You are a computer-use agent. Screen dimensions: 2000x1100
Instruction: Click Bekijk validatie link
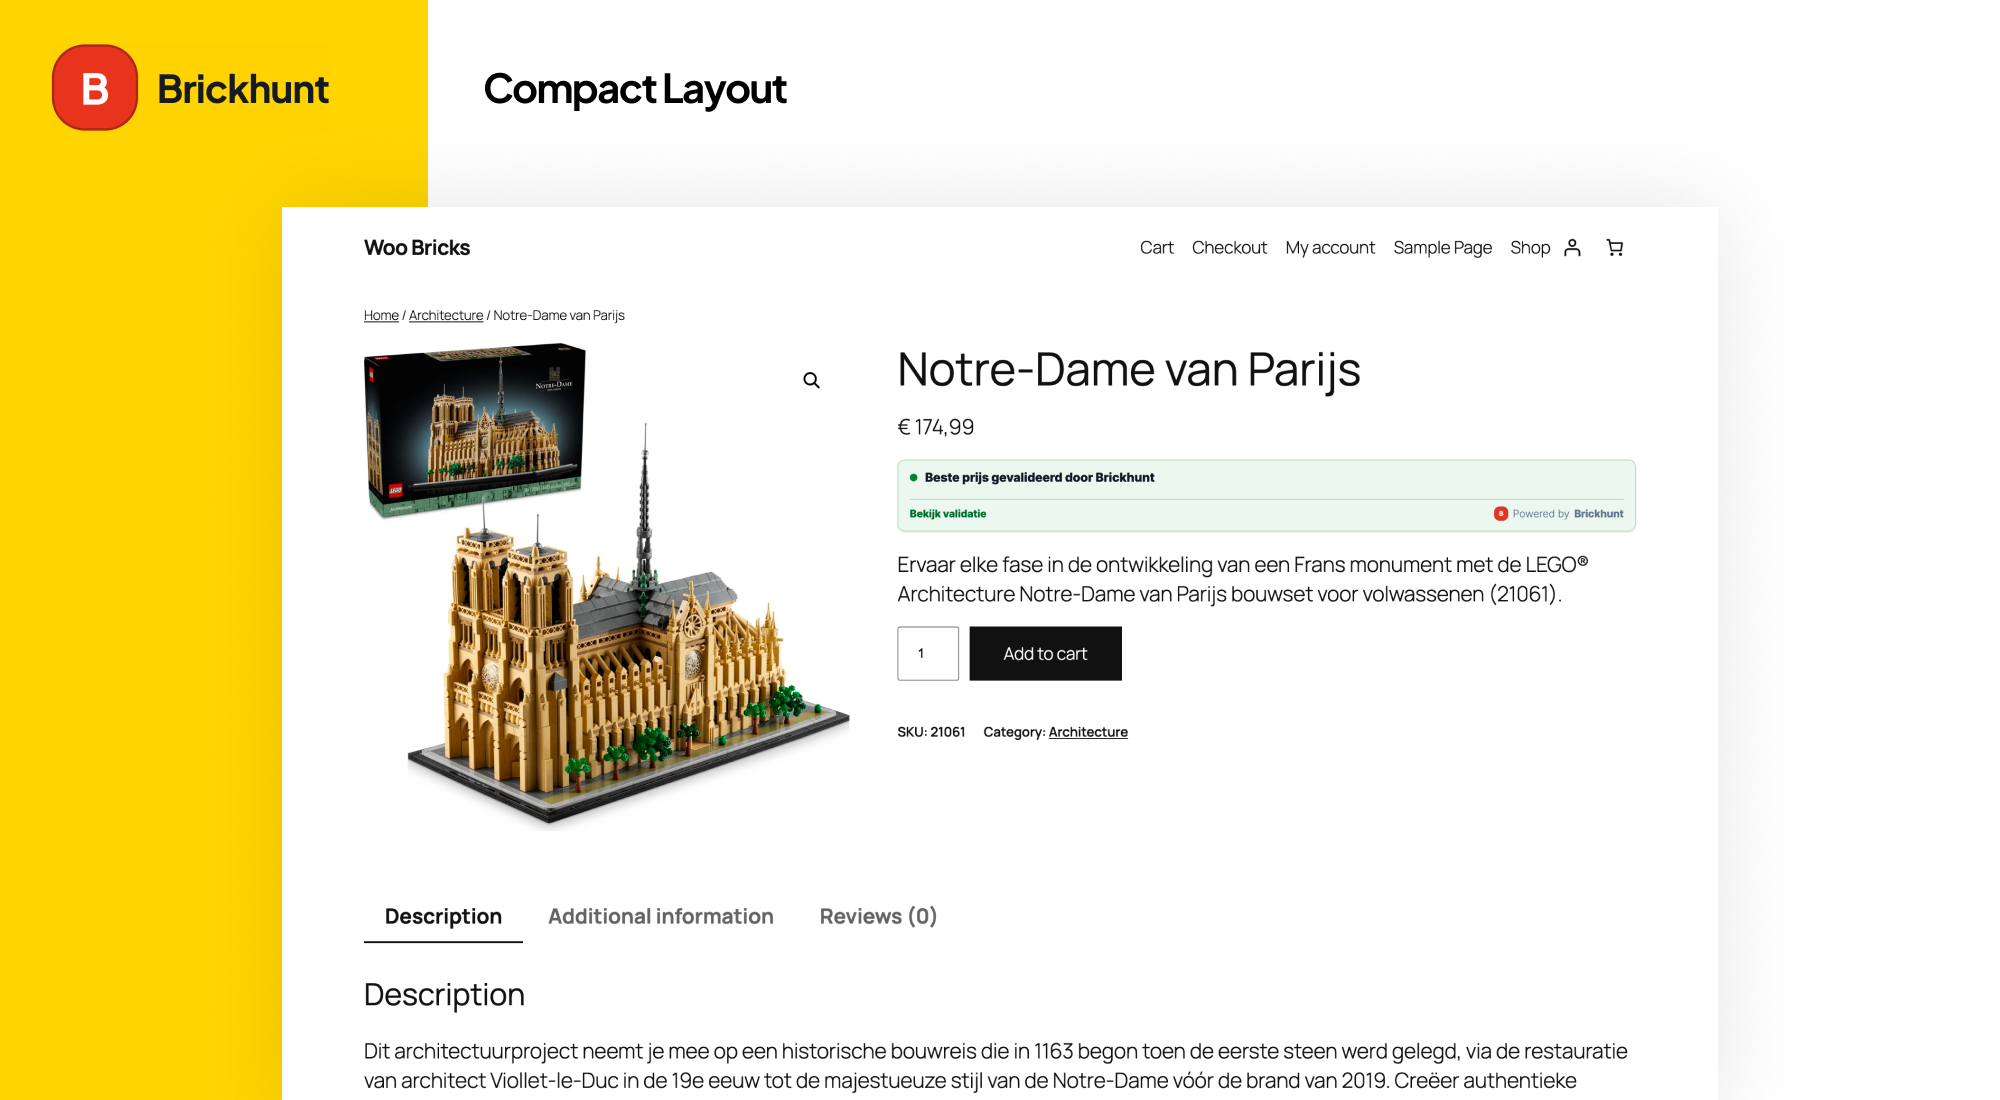pyautogui.click(x=948, y=514)
